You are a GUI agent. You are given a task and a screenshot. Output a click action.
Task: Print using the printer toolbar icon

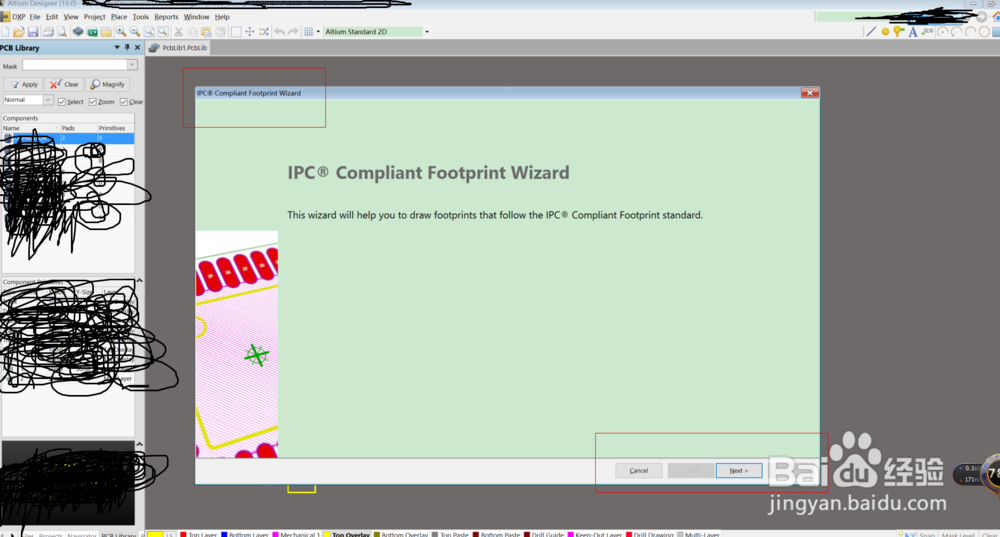[48, 32]
